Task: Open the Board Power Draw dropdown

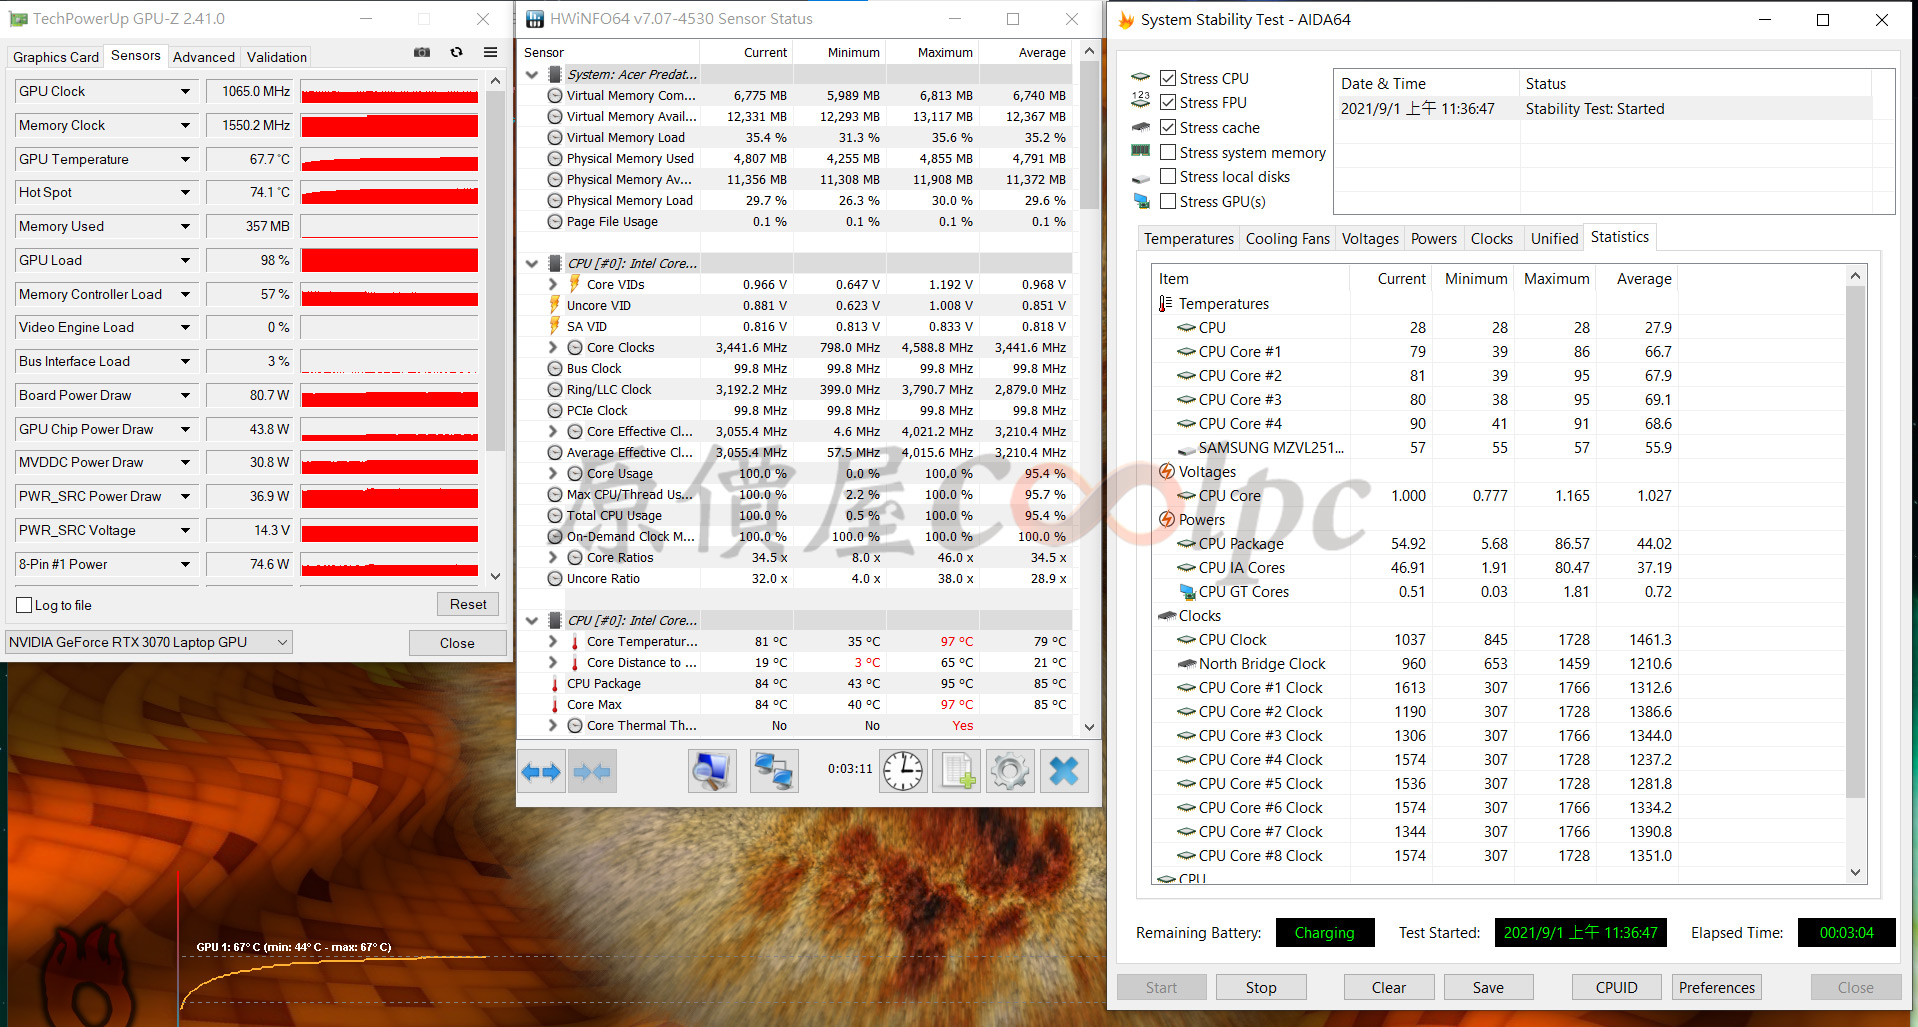Action: pyautogui.click(x=185, y=395)
